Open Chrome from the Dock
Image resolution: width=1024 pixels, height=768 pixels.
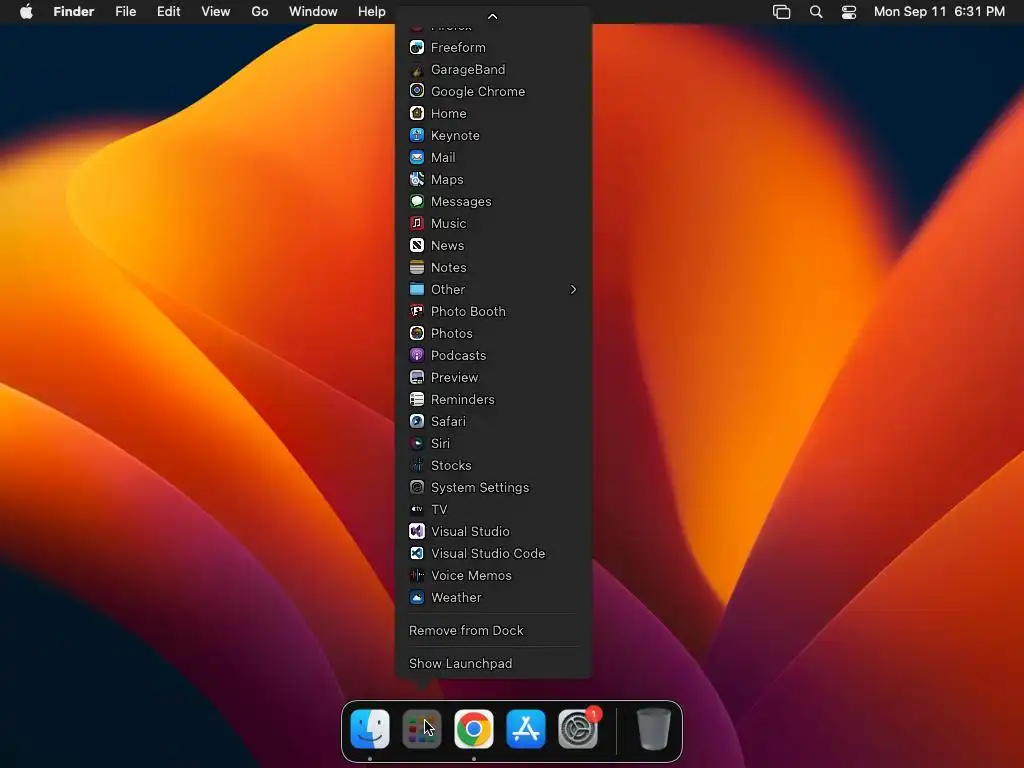tap(473, 729)
